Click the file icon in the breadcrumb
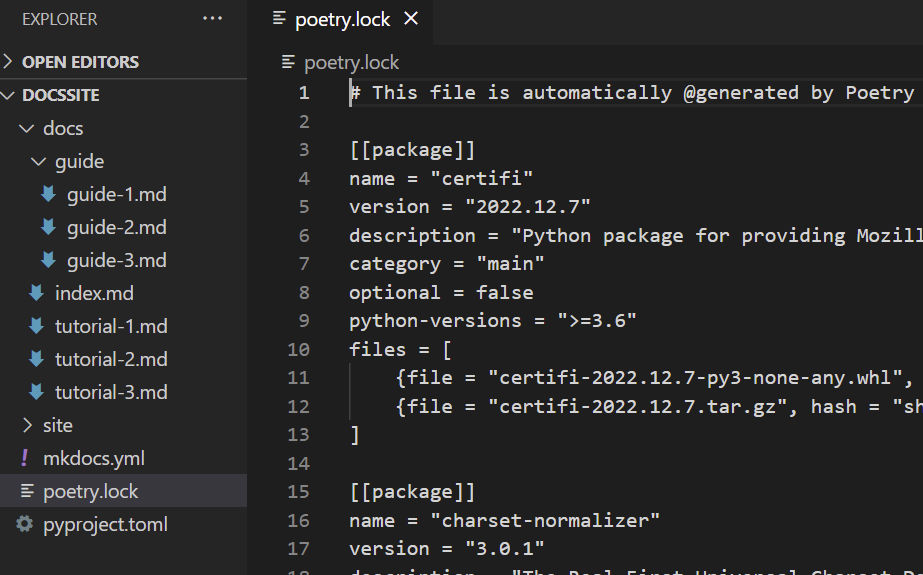The image size is (923, 575). pos(288,61)
